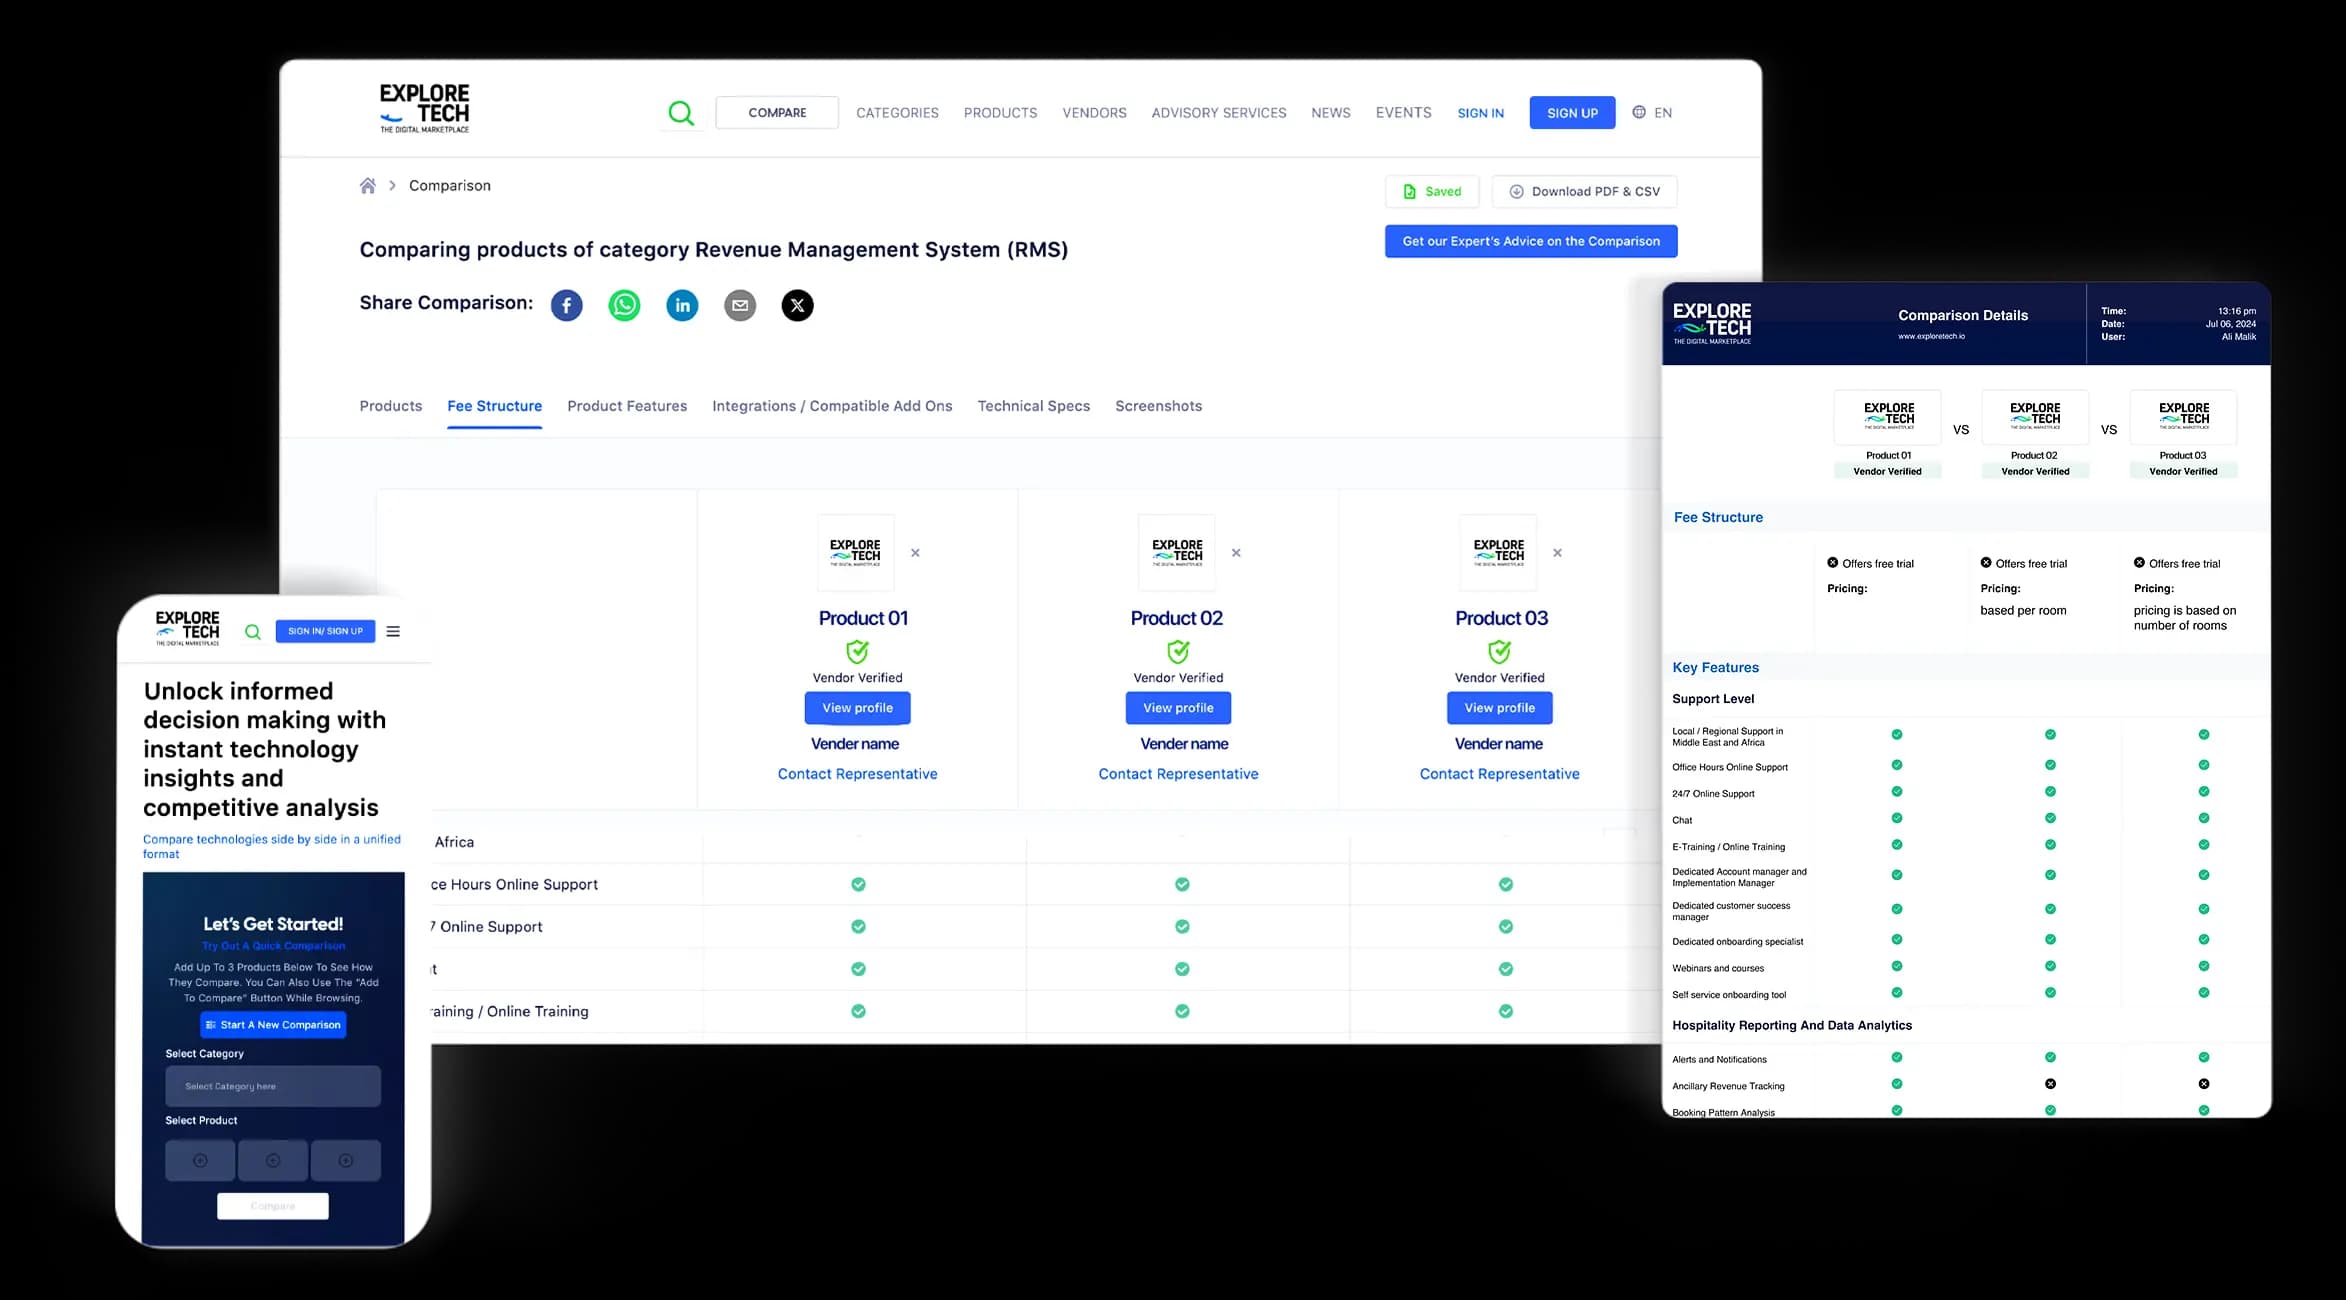Click the Facebook share icon
The width and height of the screenshot is (2346, 1300).
(566, 304)
